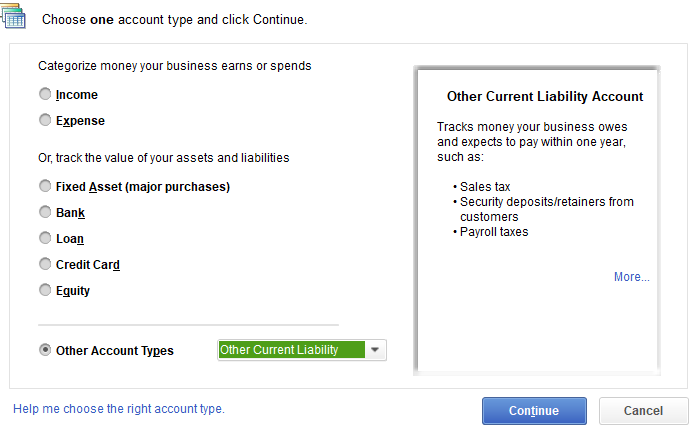The image size is (699, 445).
Task: Click the More... link
Action: (x=631, y=277)
